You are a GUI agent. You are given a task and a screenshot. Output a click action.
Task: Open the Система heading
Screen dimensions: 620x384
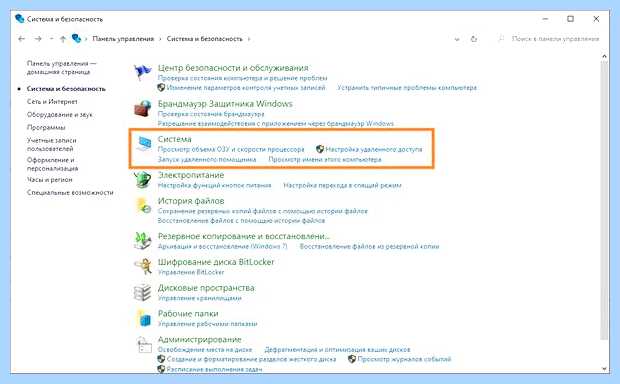(174, 139)
